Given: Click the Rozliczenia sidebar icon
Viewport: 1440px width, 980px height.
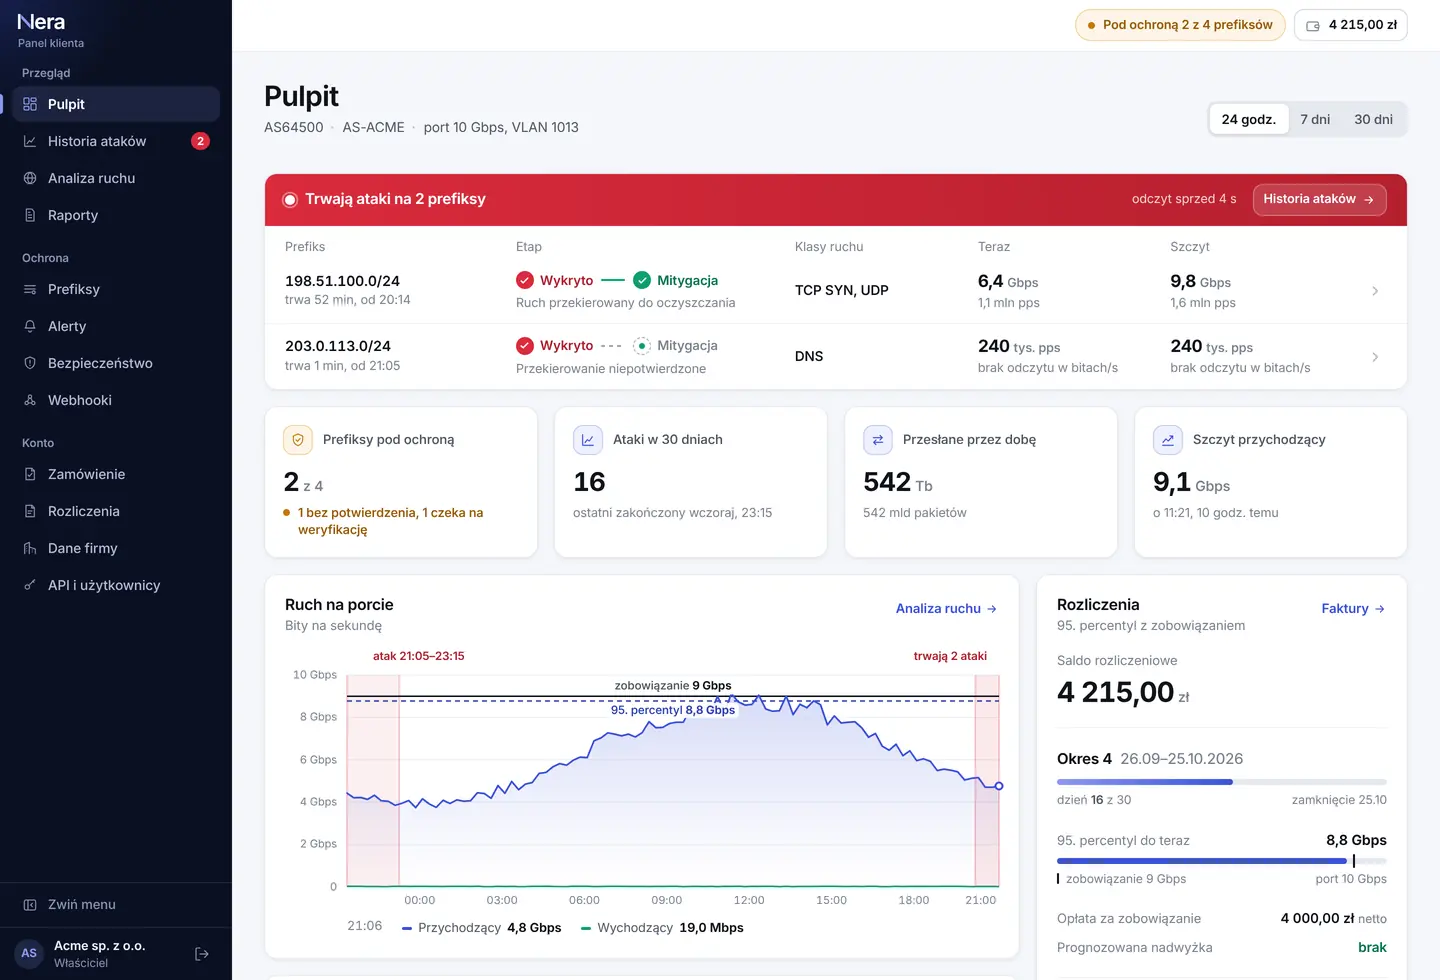Looking at the screenshot, I should pyautogui.click(x=30, y=511).
